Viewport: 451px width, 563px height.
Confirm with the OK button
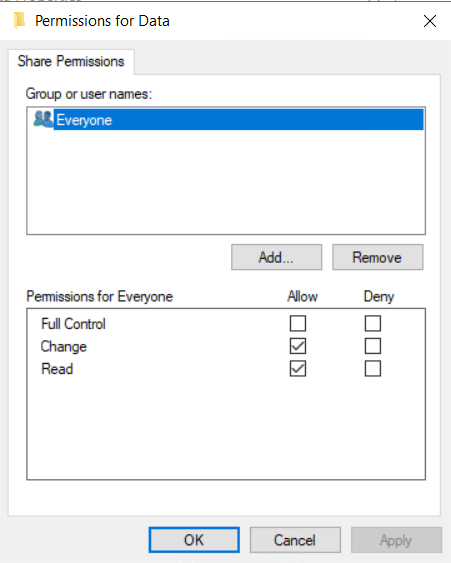click(194, 540)
